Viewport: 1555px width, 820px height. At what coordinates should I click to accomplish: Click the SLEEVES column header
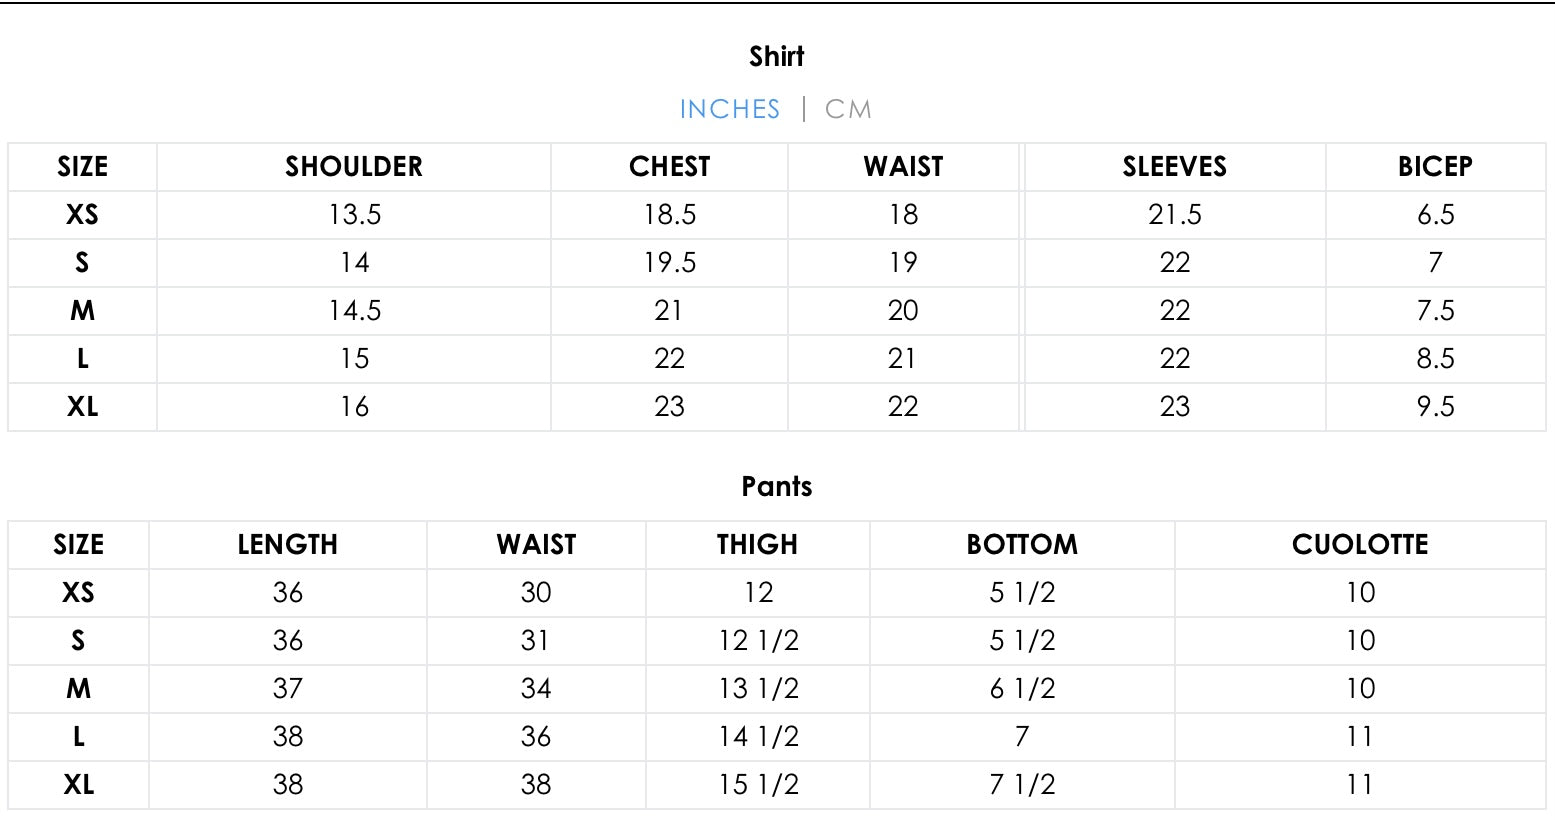(1174, 167)
